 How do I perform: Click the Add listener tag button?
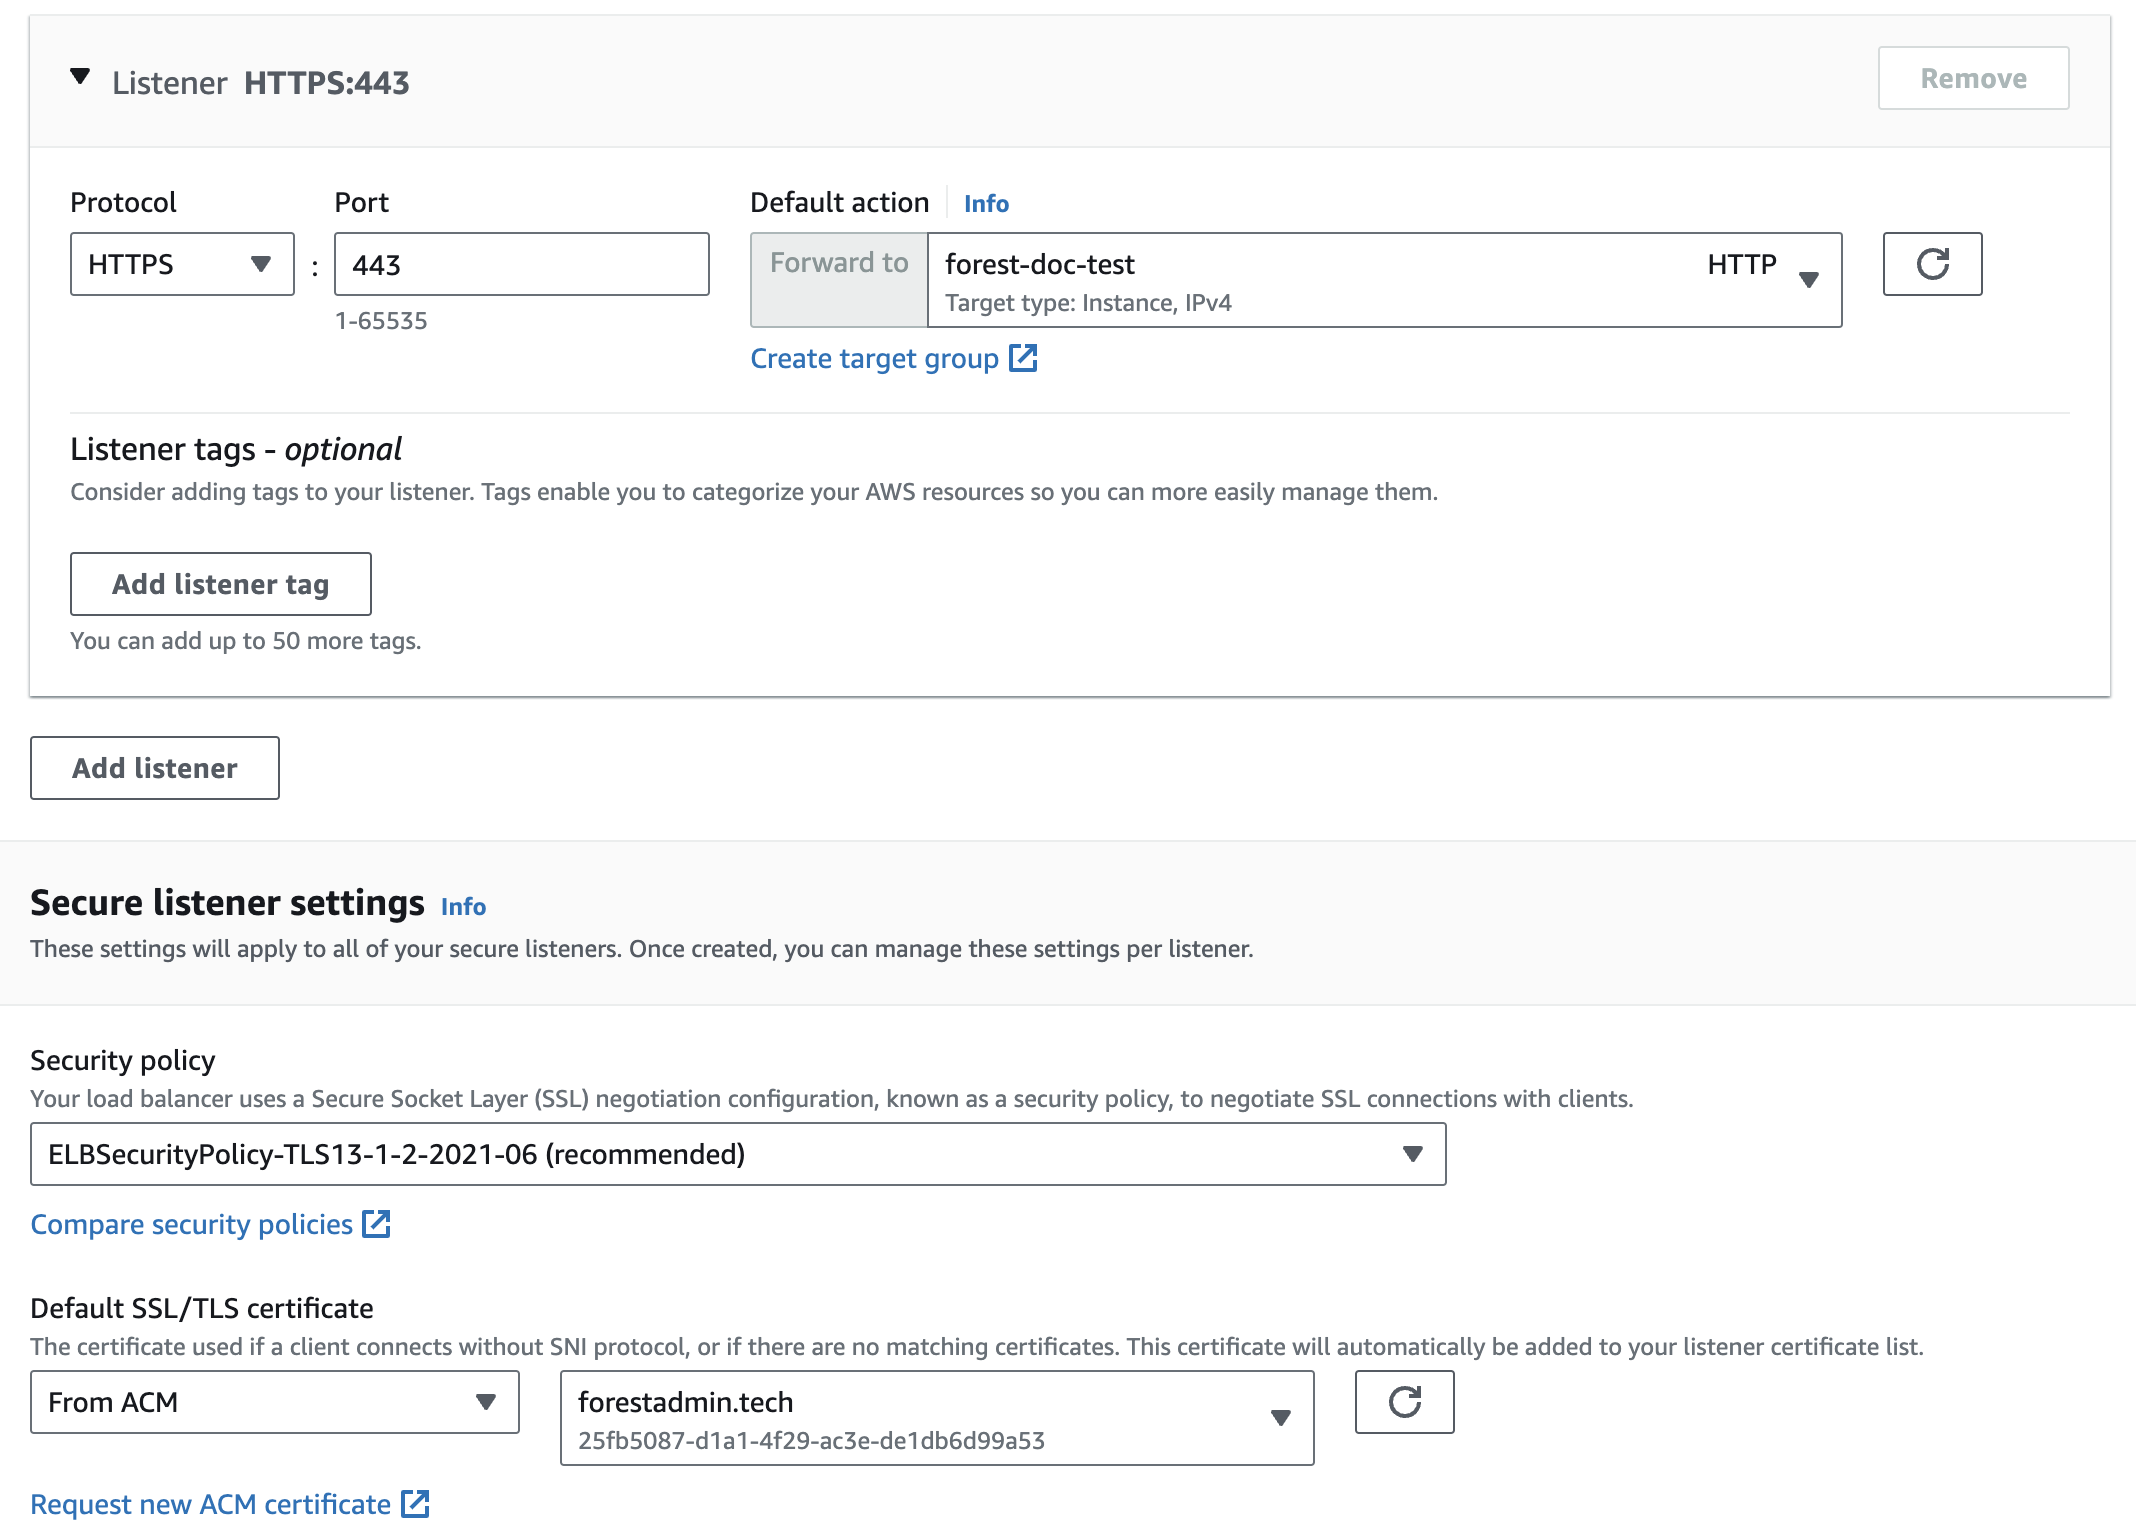tap(220, 584)
